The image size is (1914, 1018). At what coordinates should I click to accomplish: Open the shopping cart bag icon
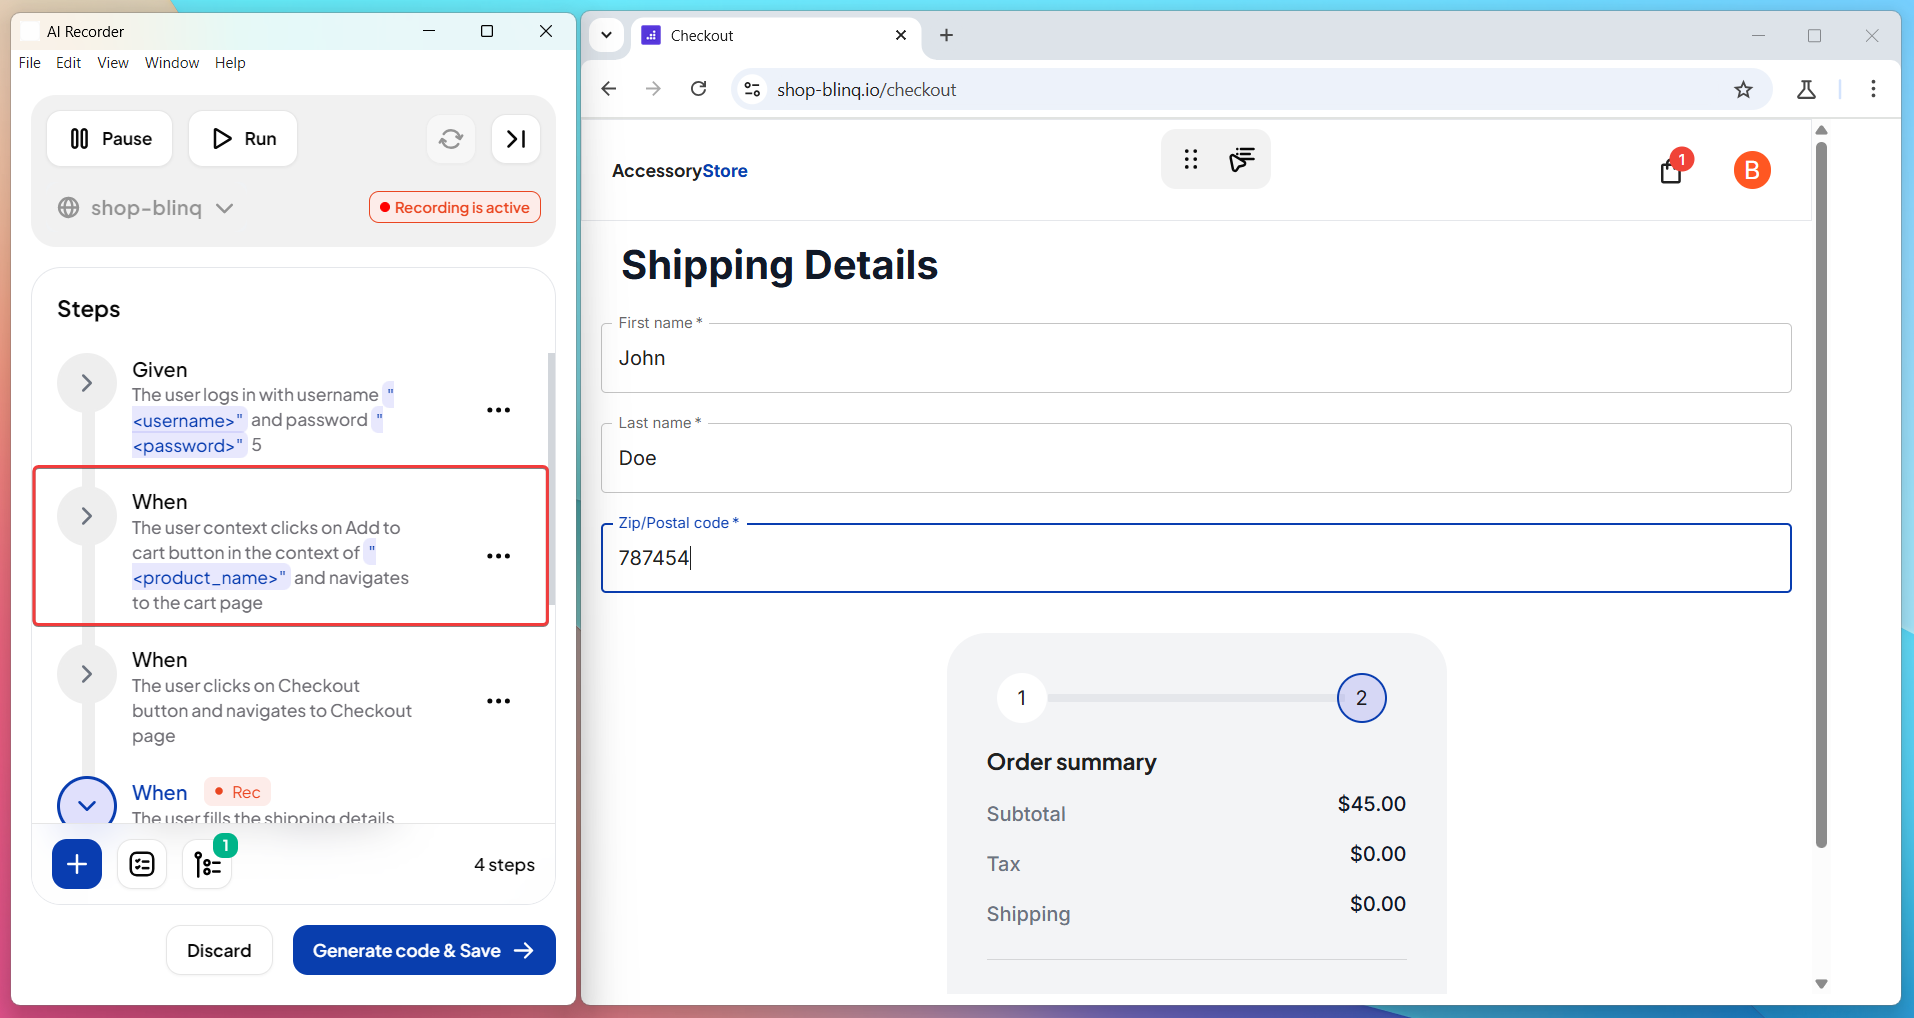pyautogui.click(x=1670, y=172)
